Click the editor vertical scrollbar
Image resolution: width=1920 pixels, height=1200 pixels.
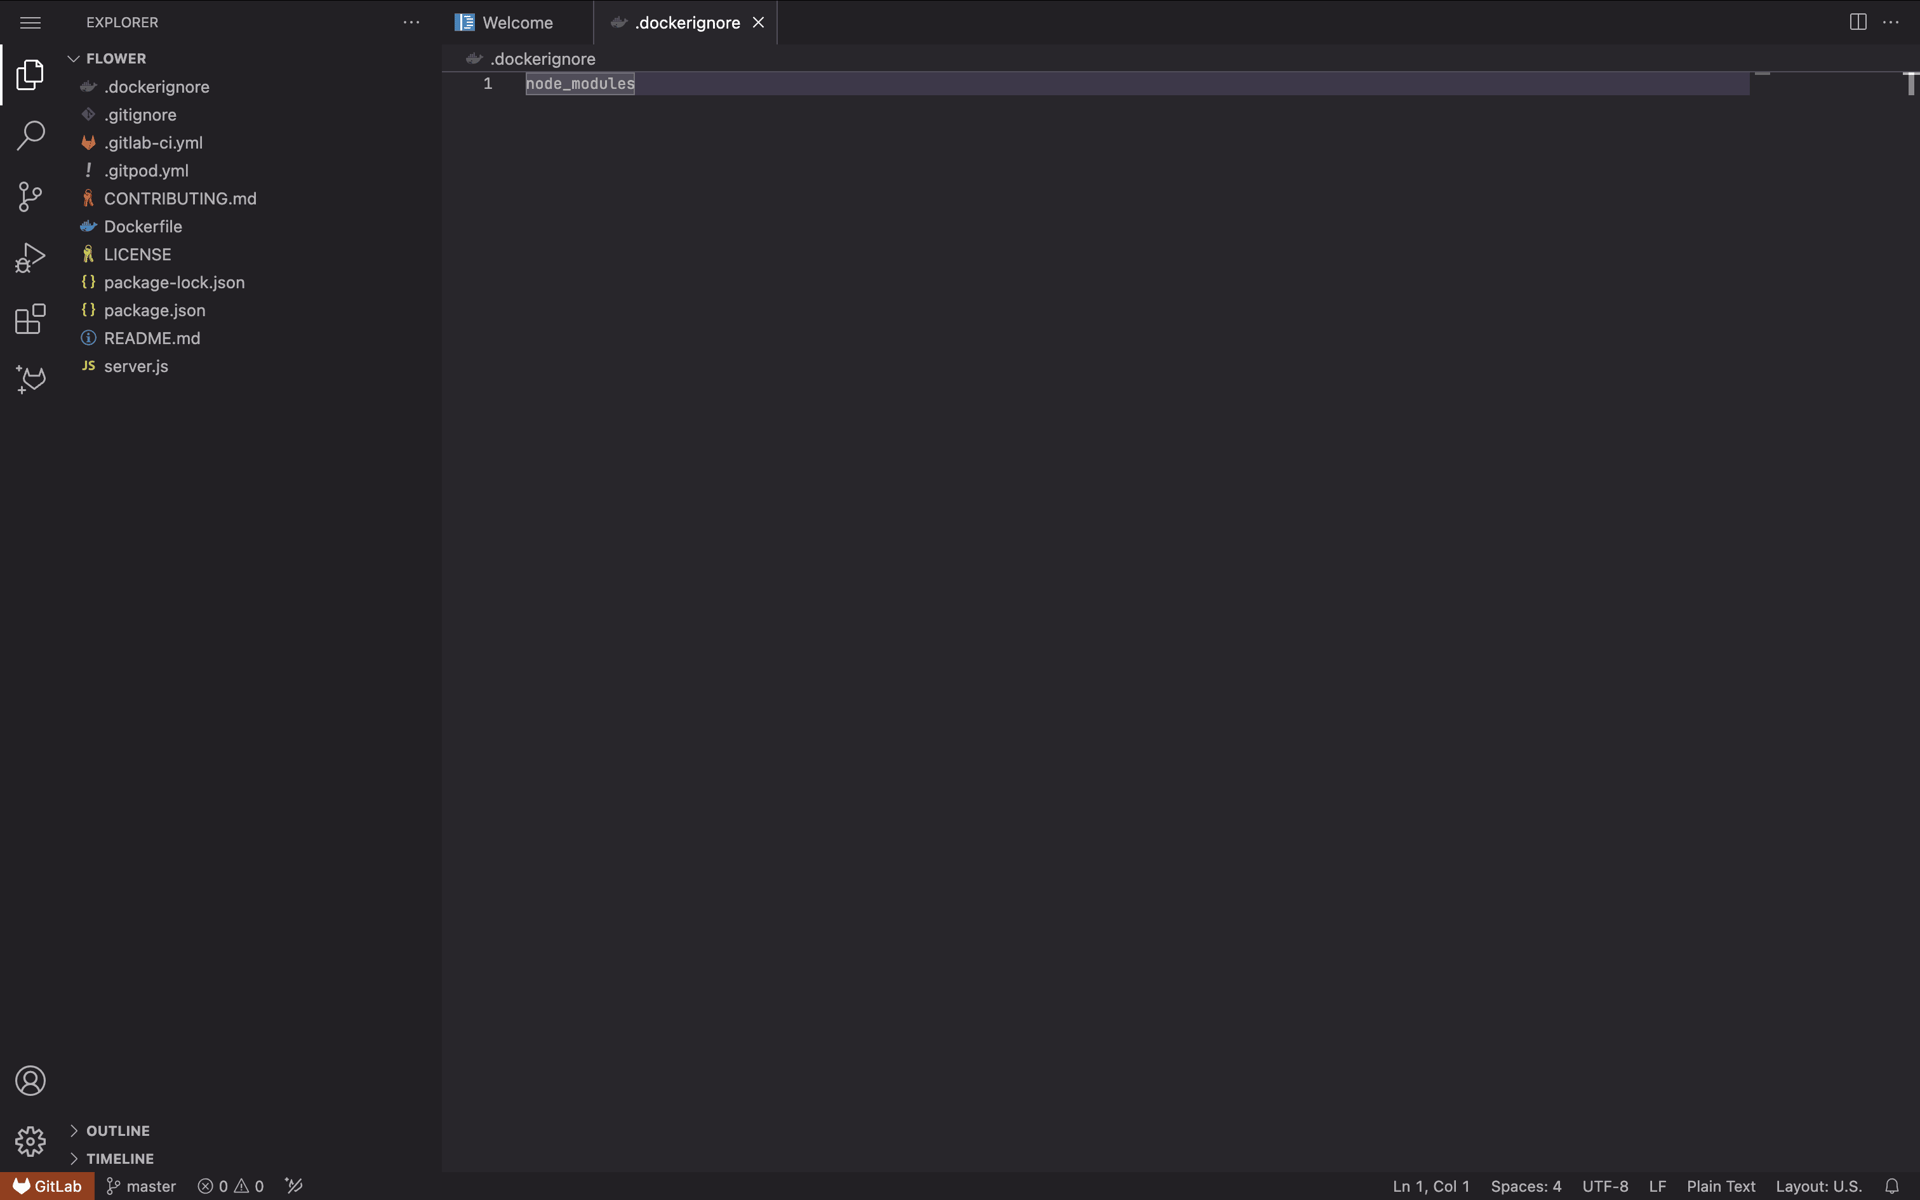pyautogui.click(x=1910, y=620)
